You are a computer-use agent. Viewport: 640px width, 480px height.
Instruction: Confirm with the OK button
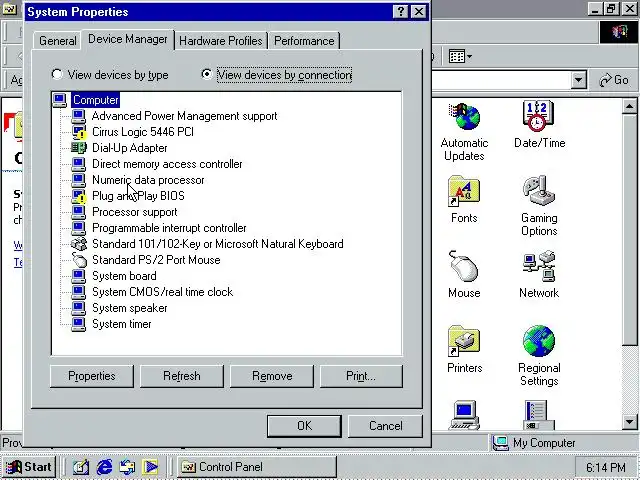(304, 426)
